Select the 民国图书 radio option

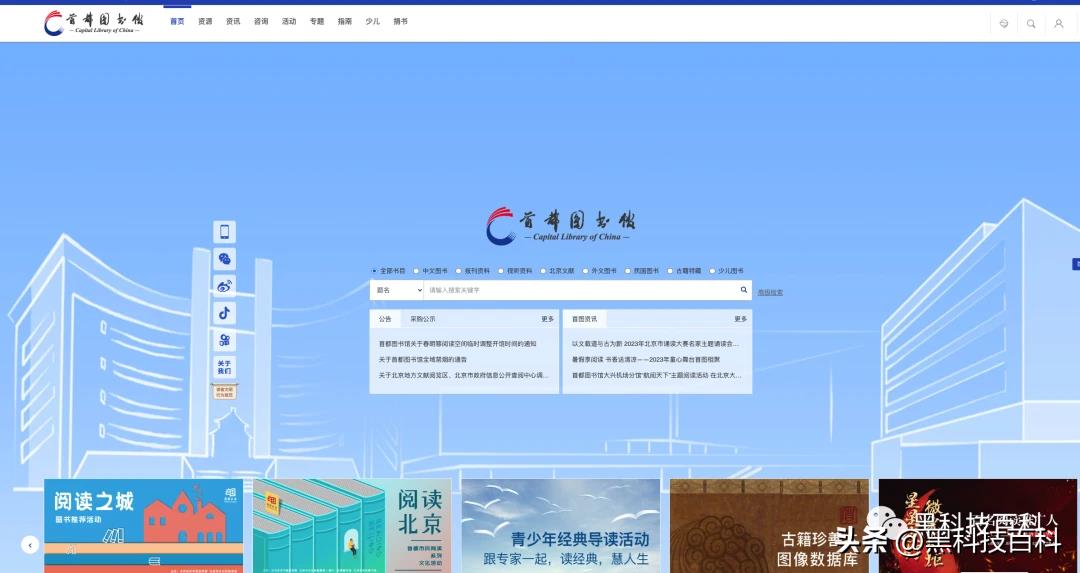627,271
